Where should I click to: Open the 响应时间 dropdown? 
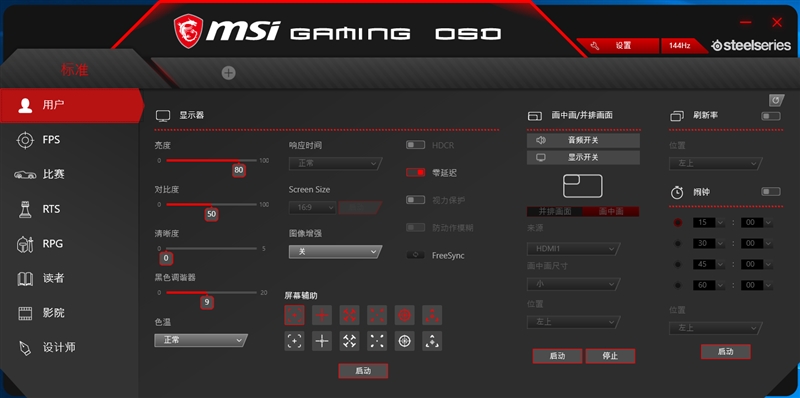coord(335,164)
